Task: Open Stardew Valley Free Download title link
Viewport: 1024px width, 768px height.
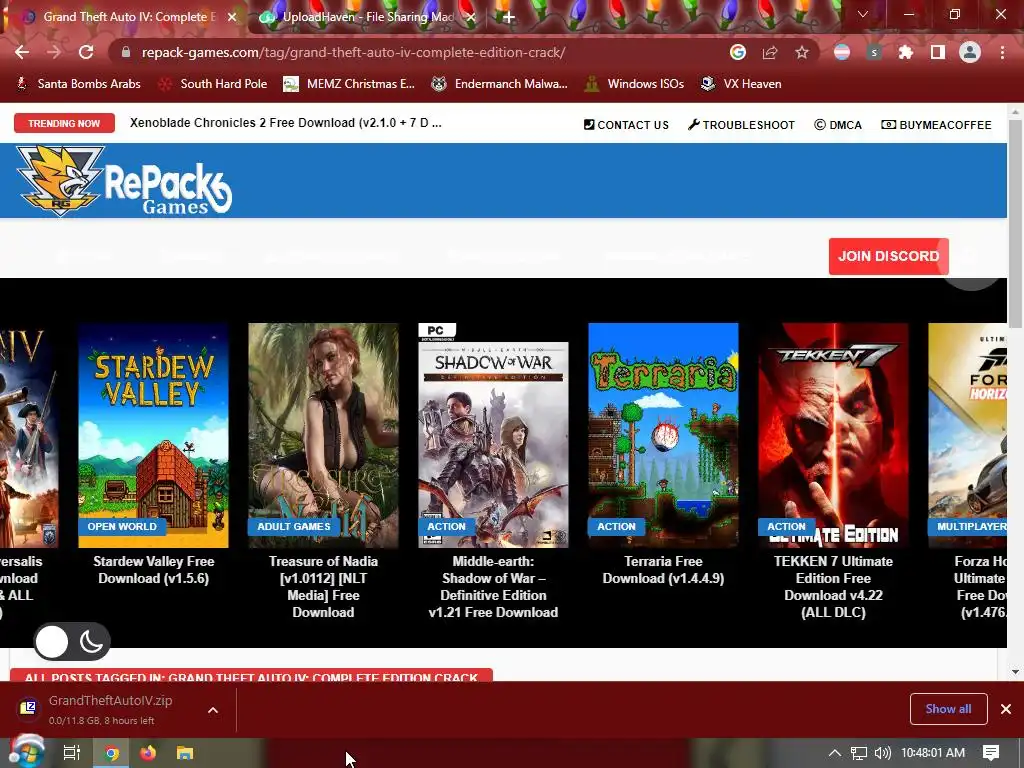Action: [x=153, y=569]
